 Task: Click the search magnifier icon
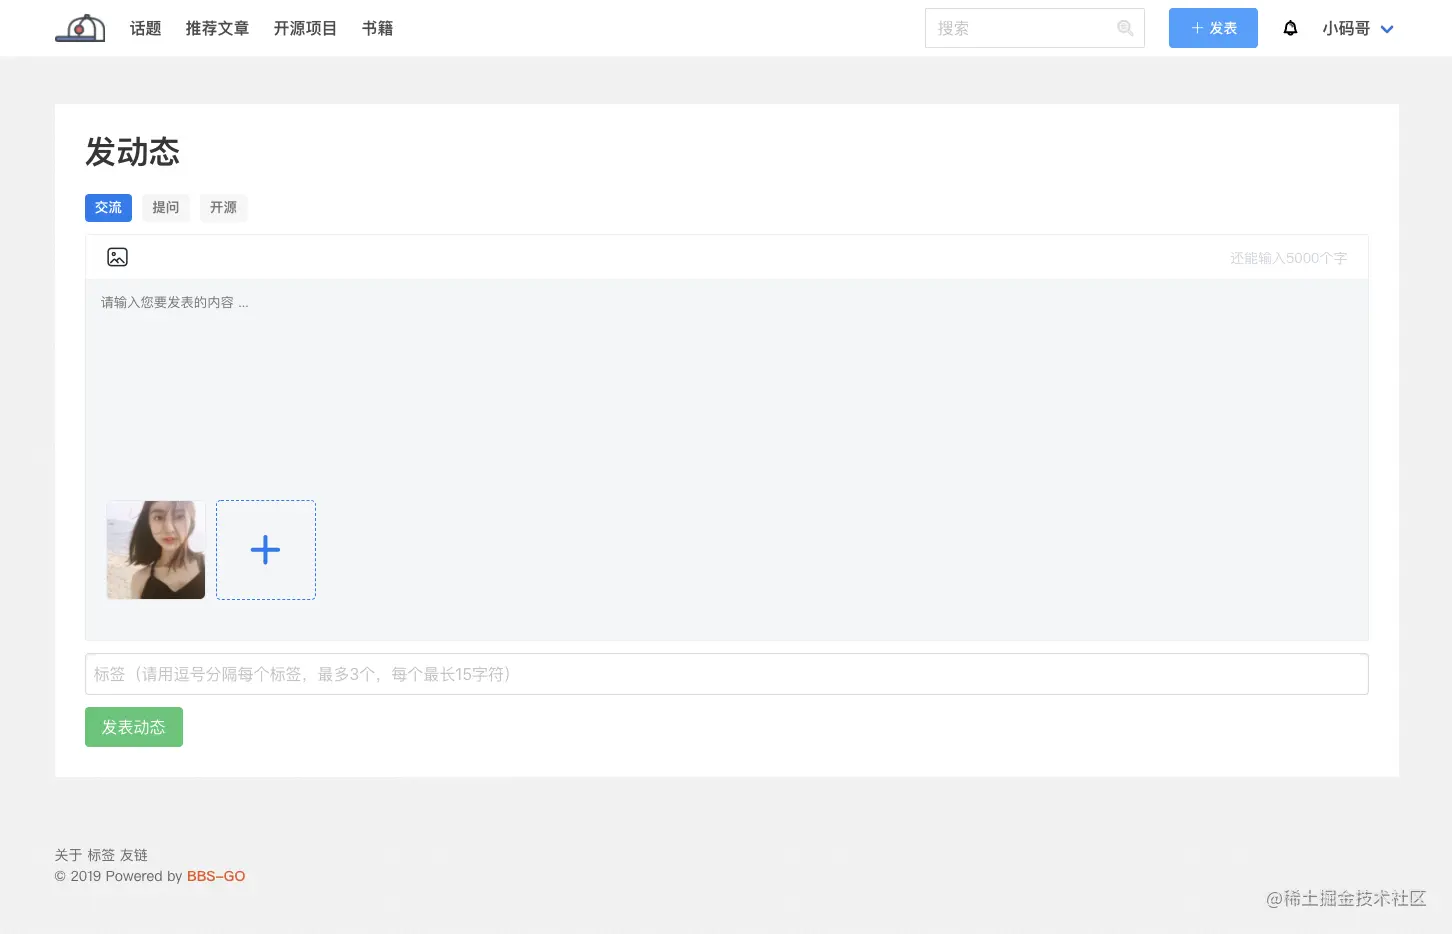(x=1125, y=28)
